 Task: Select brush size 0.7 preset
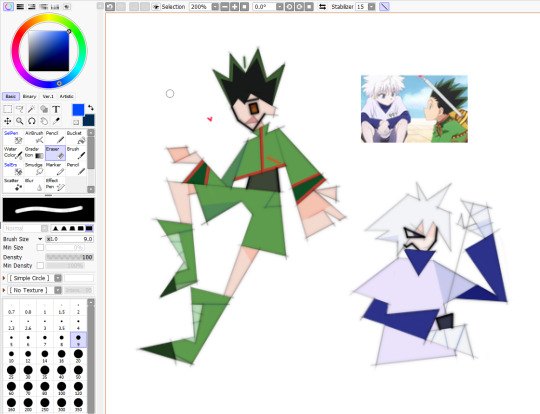[11, 308]
